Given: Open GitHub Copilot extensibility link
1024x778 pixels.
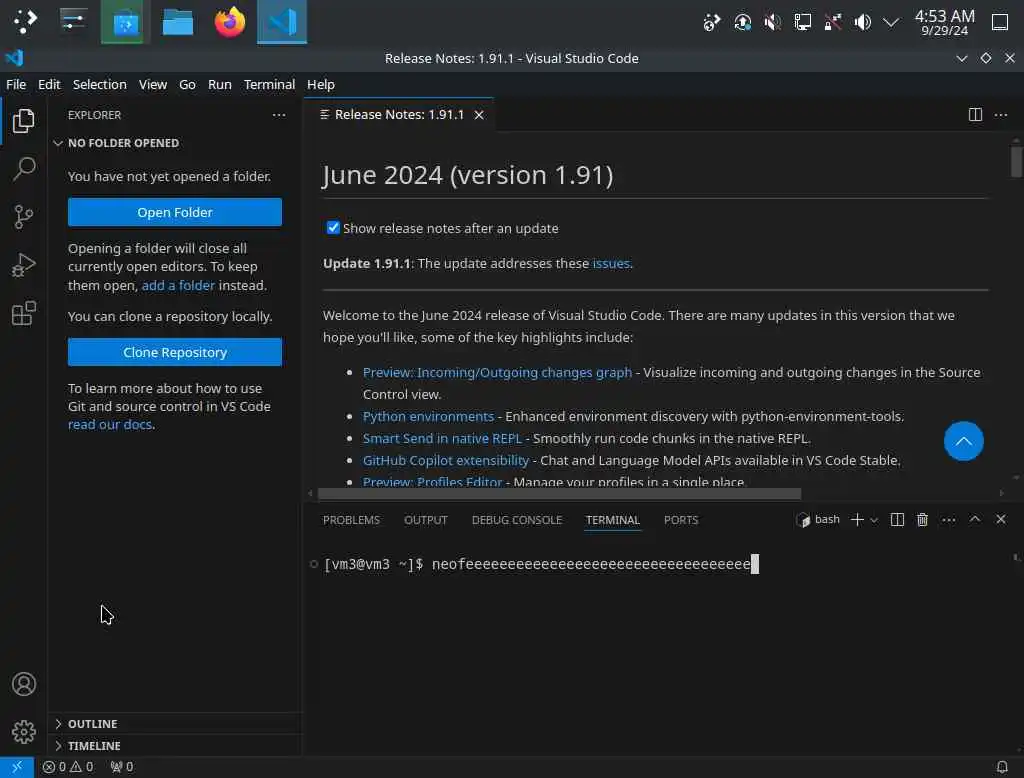Looking at the screenshot, I should tap(445, 461).
